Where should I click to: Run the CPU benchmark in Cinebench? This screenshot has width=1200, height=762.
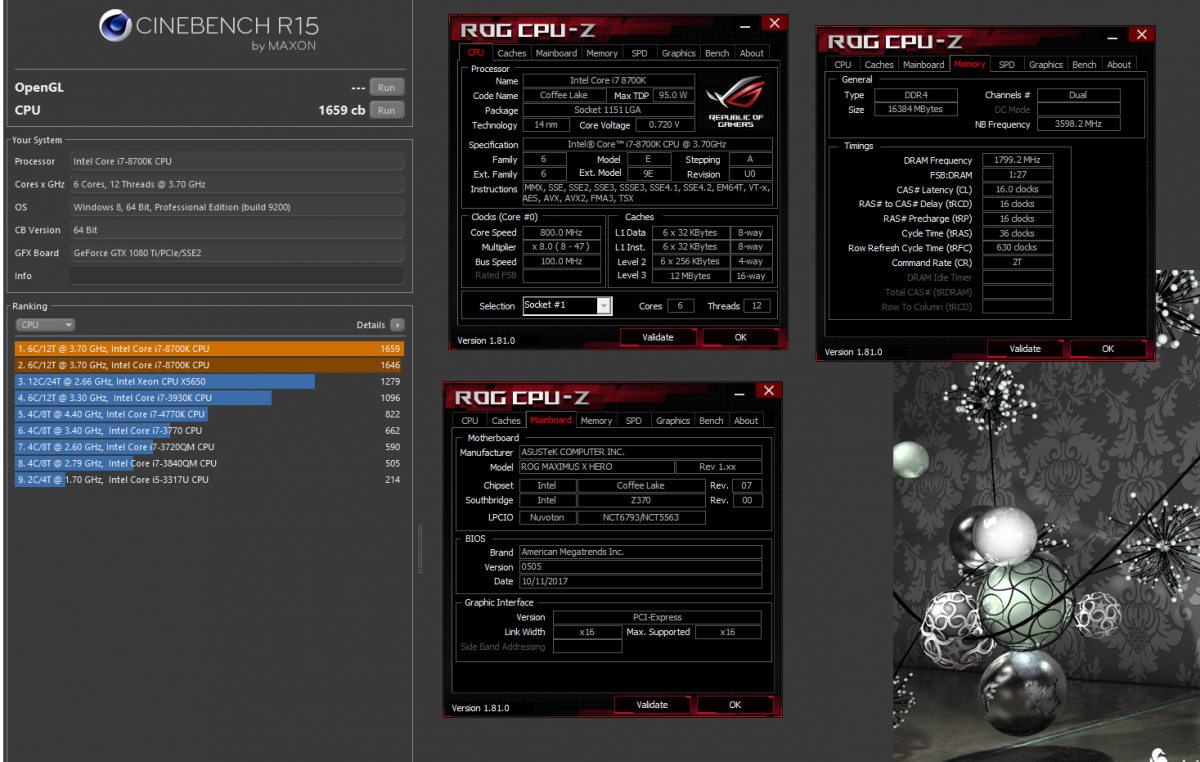[x=386, y=110]
